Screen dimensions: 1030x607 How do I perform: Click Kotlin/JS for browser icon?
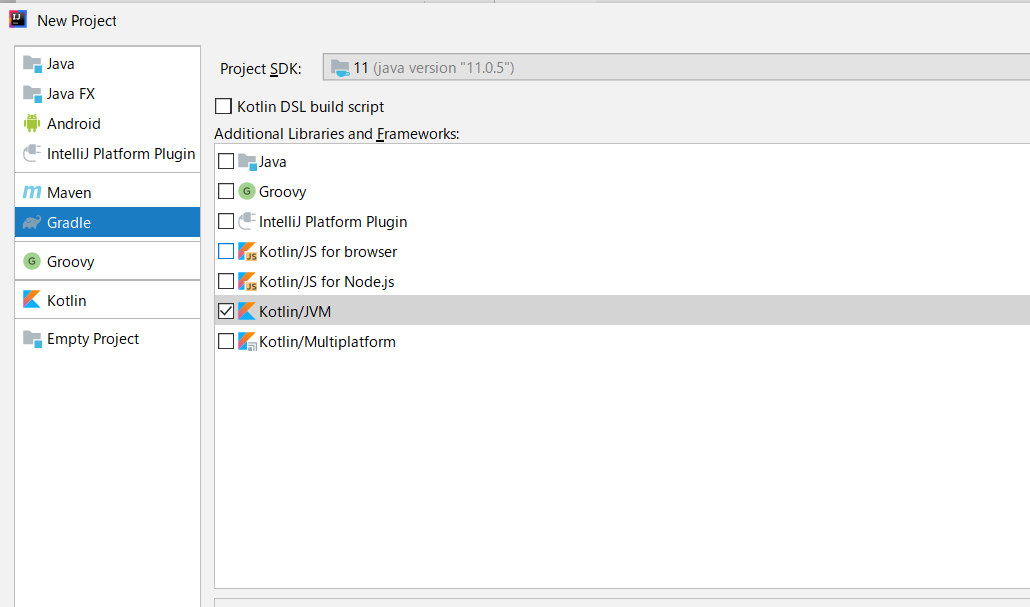[247, 252]
